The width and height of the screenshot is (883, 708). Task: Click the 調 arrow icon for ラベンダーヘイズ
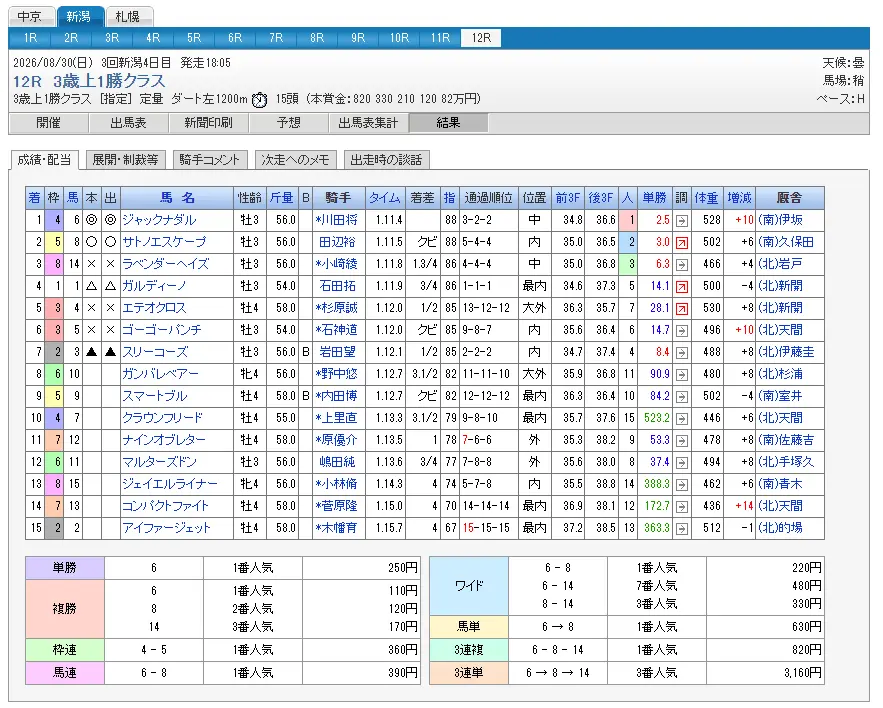click(681, 264)
